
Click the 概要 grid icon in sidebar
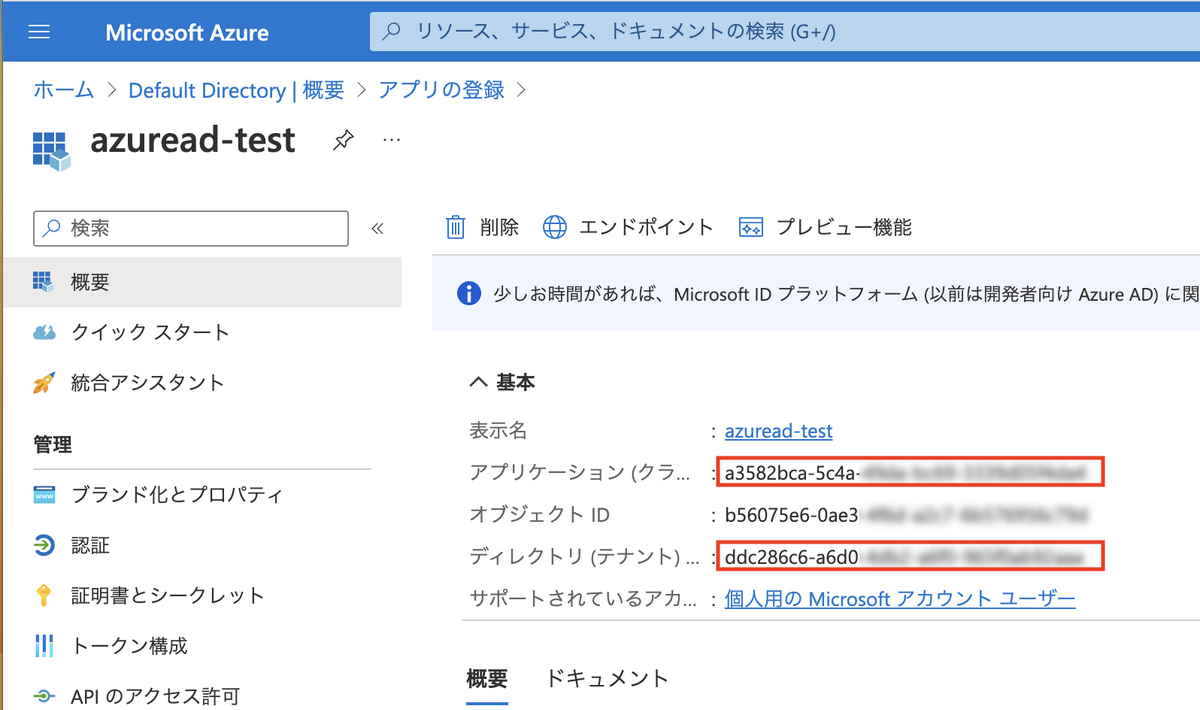tap(43, 282)
